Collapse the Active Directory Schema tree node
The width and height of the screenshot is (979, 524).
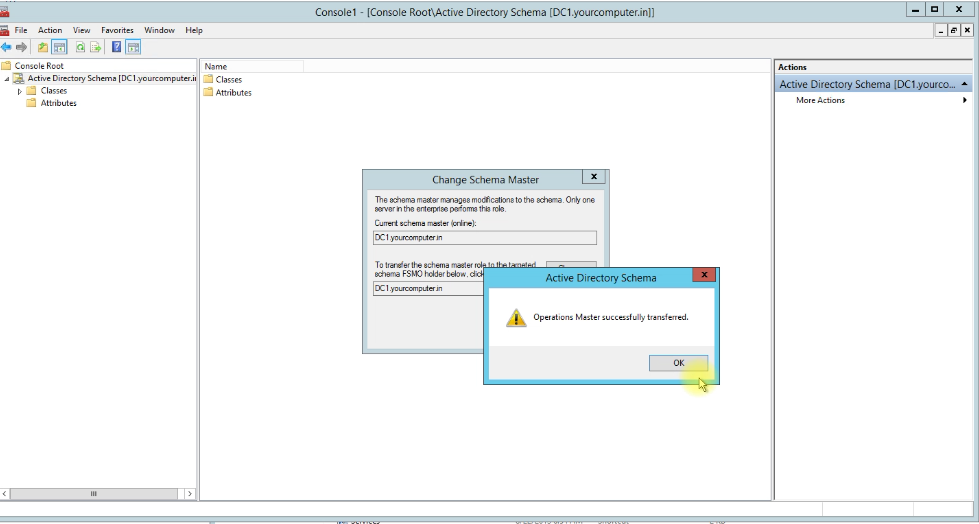pos(7,79)
